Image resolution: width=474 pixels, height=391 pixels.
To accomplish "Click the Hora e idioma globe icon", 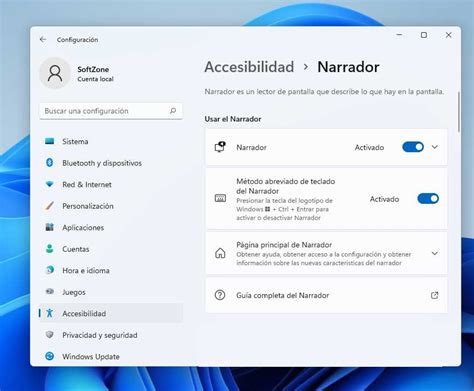I will (50, 270).
